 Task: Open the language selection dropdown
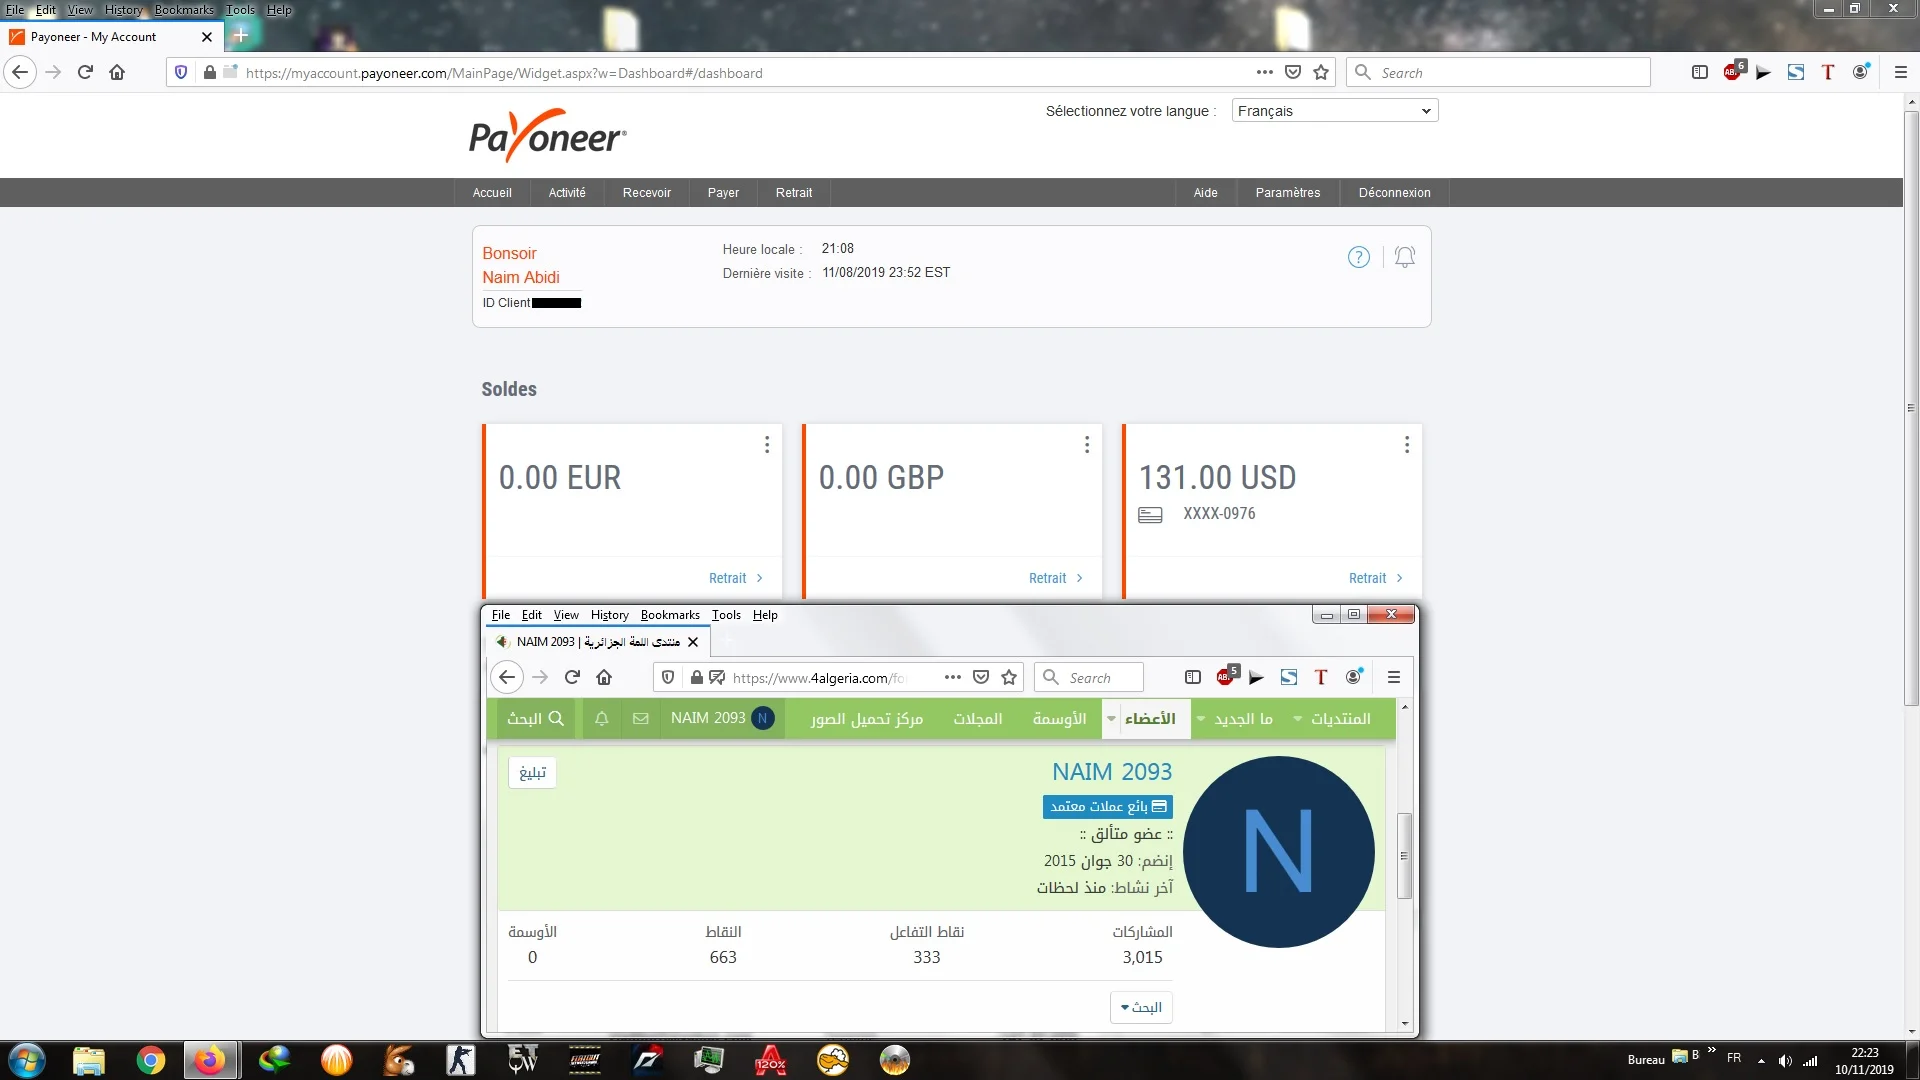[1334, 111]
